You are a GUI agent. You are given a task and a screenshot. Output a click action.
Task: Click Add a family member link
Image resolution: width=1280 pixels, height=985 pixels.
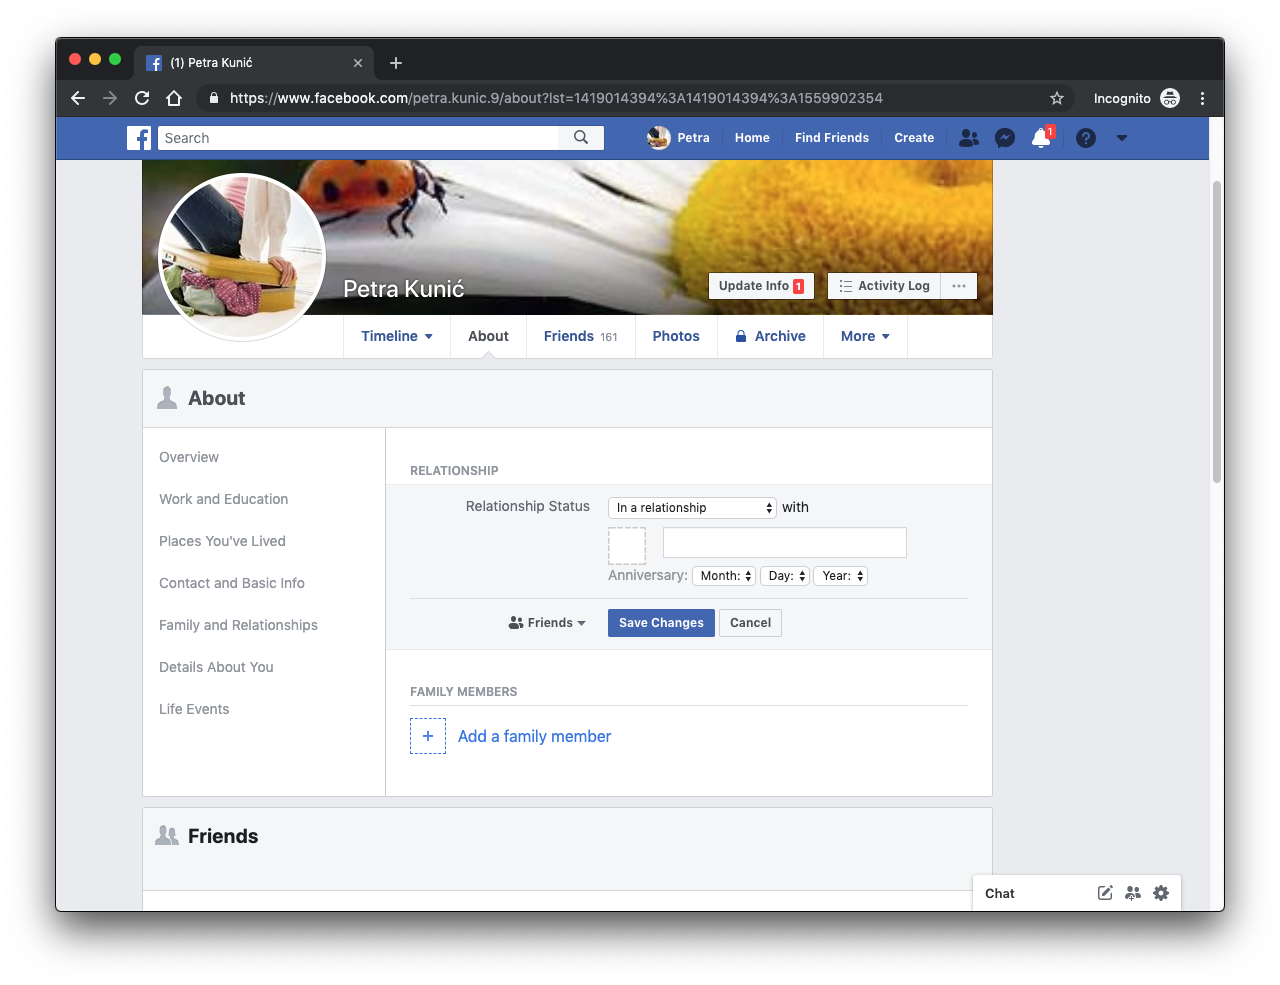coord(534,736)
